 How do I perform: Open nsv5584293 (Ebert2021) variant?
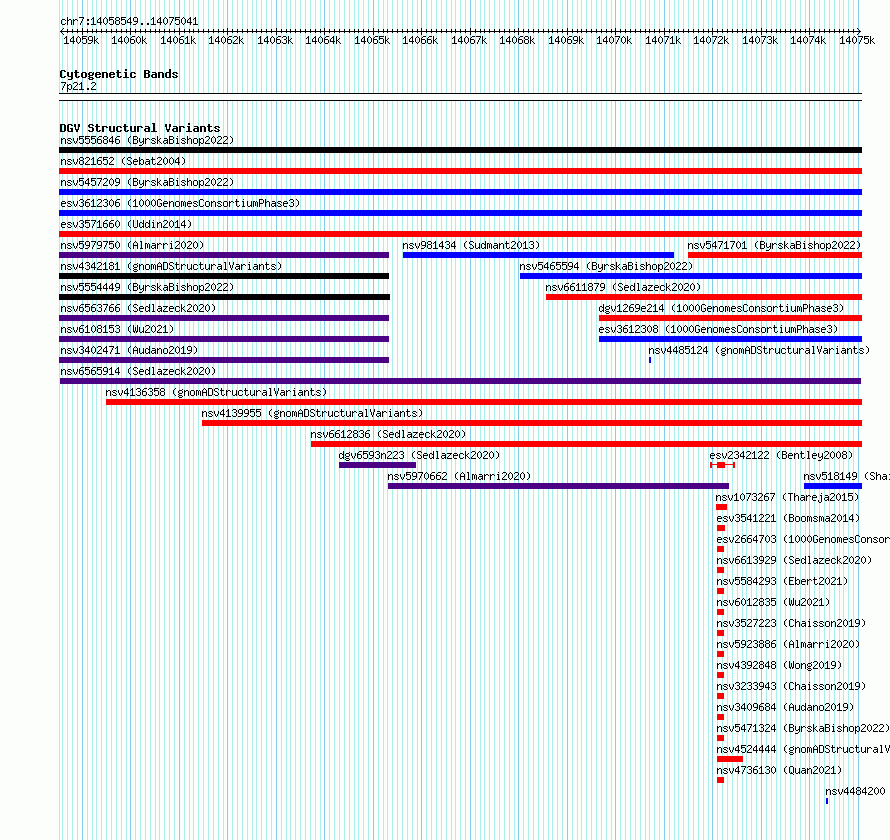click(x=782, y=581)
